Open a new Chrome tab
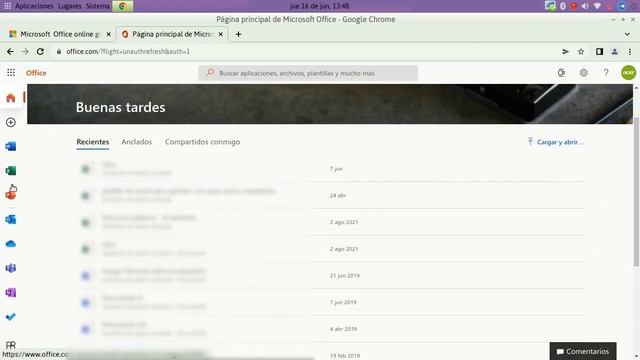The image size is (640, 360). 238,34
